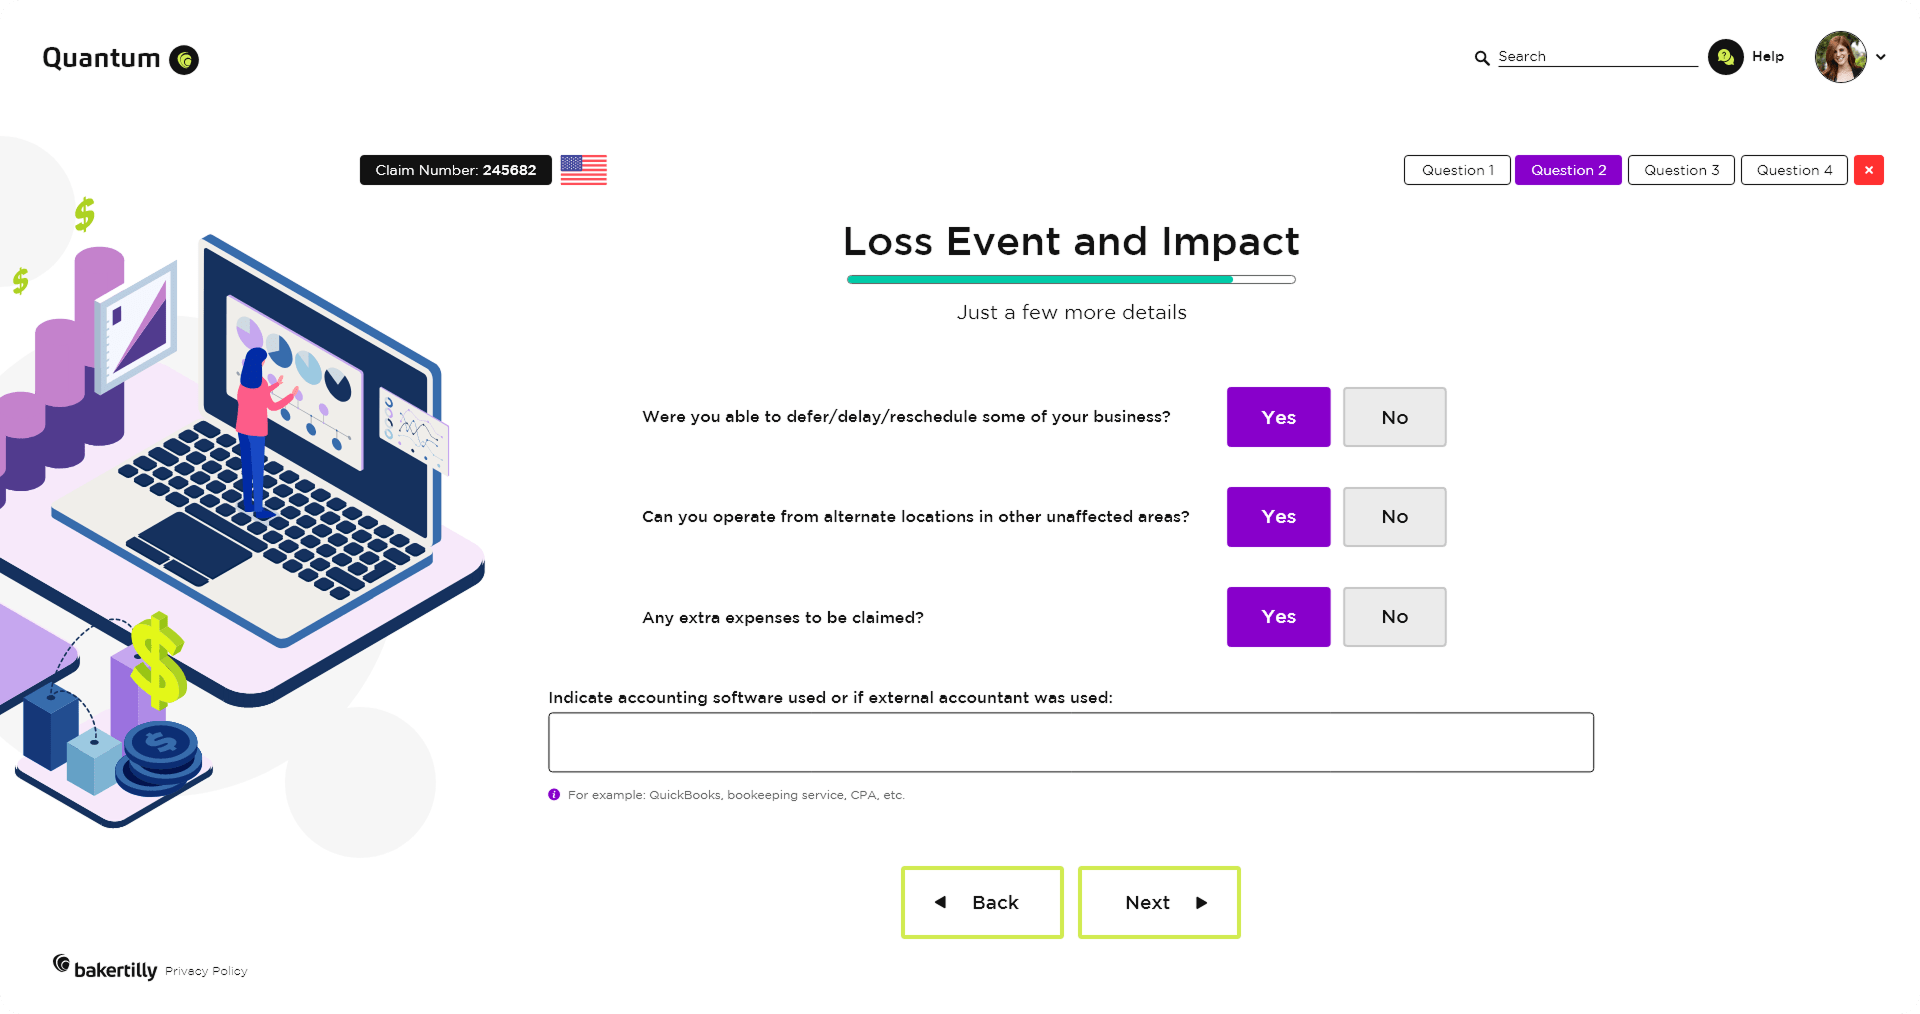Go to the Question 4 tab
Screen dimensions: 1920x1014
pyautogui.click(x=1794, y=170)
